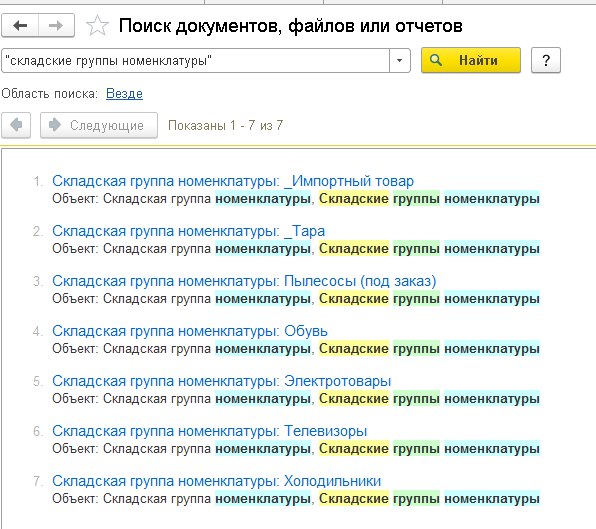Screen dimensions: 596x529
Task: Open the Телевизоры search result
Action: click(x=209, y=431)
